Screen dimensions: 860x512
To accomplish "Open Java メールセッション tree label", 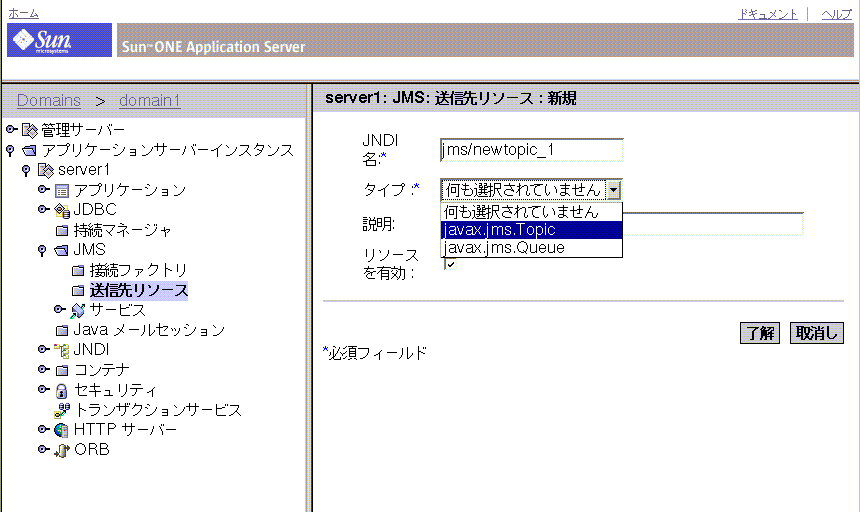I will [x=149, y=330].
